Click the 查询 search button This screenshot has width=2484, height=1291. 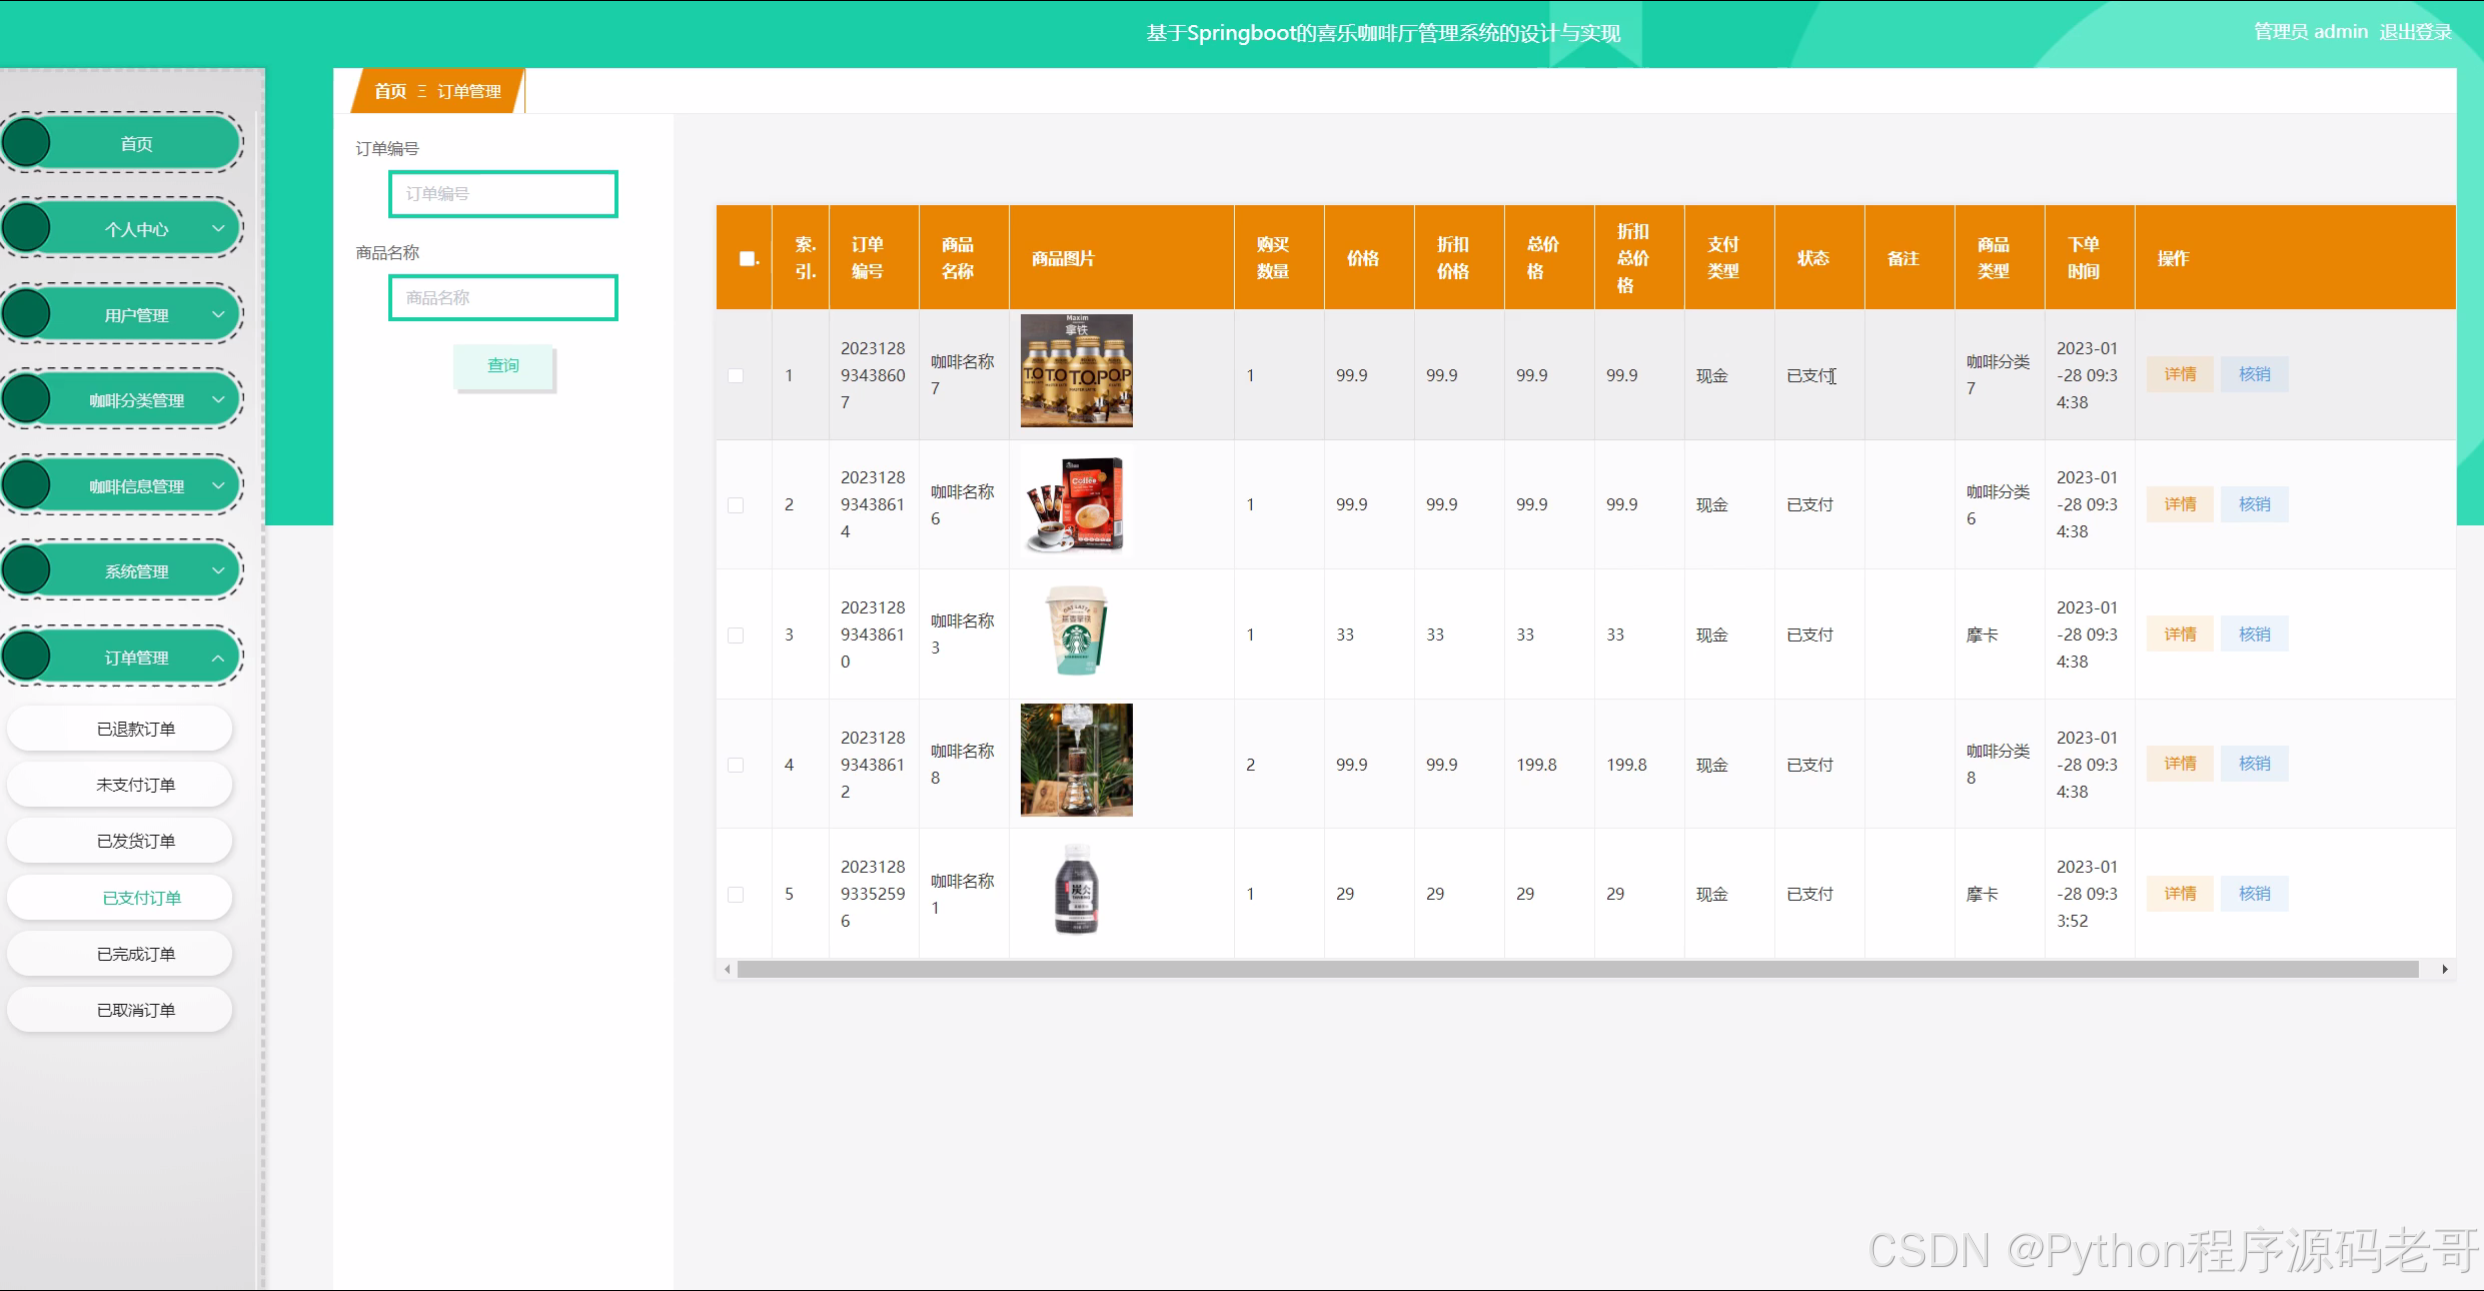503,366
